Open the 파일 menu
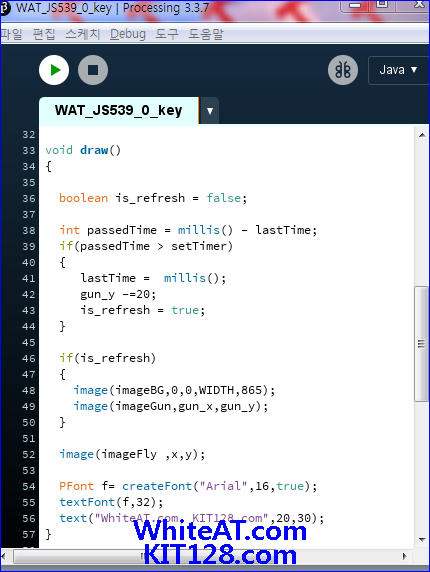Image resolution: width=430 pixels, height=572 pixels. 11,34
